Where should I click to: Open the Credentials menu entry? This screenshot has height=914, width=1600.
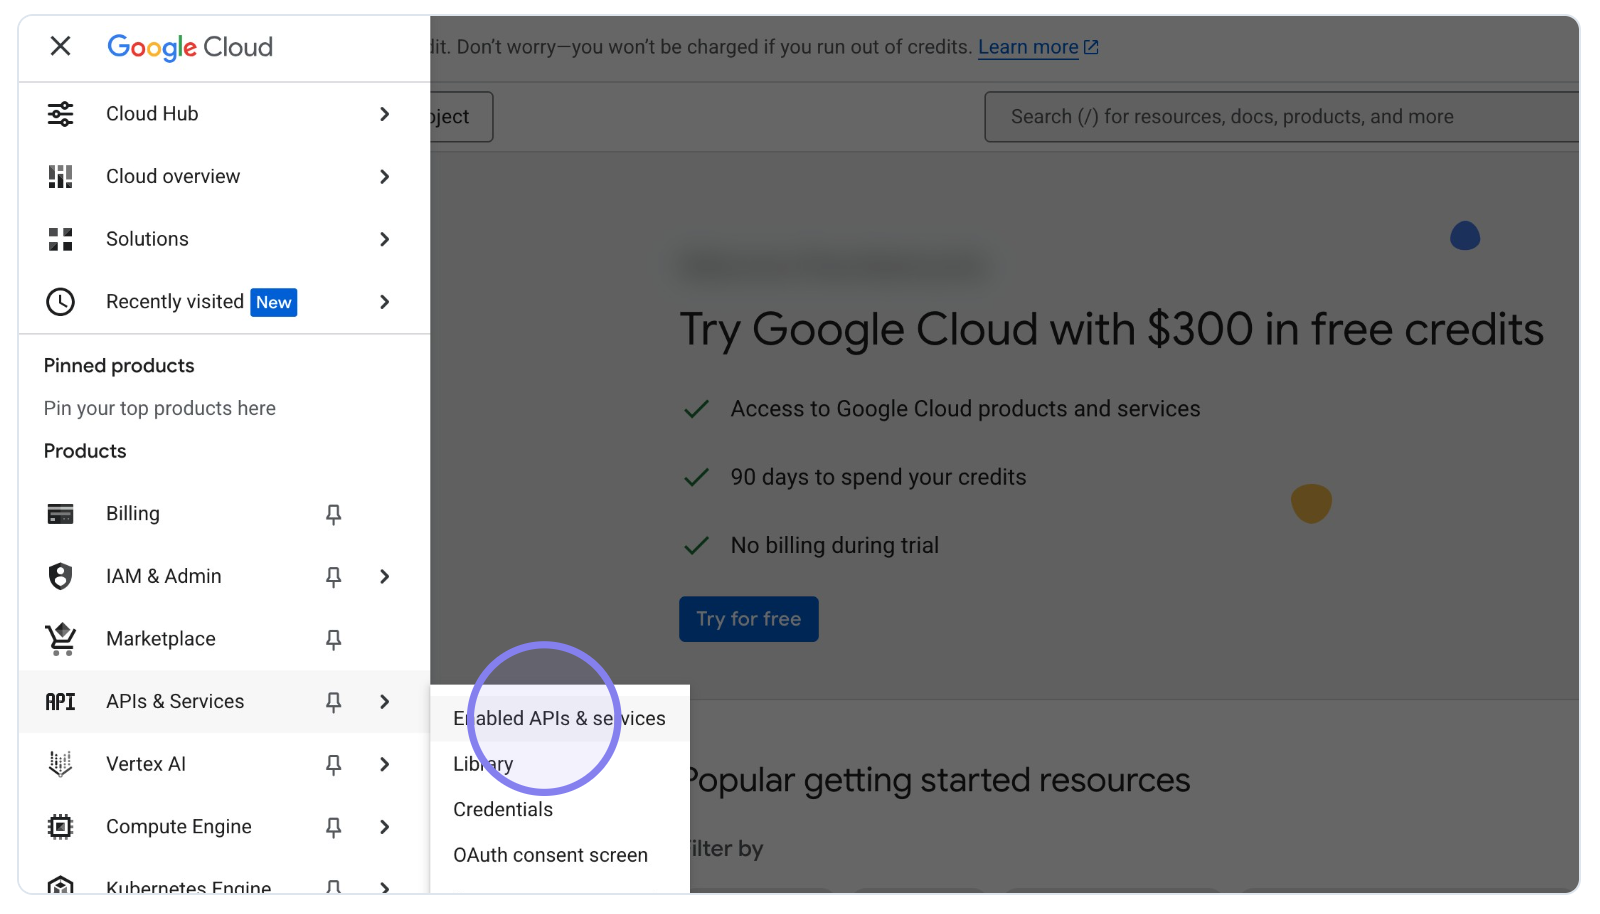[503, 809]
